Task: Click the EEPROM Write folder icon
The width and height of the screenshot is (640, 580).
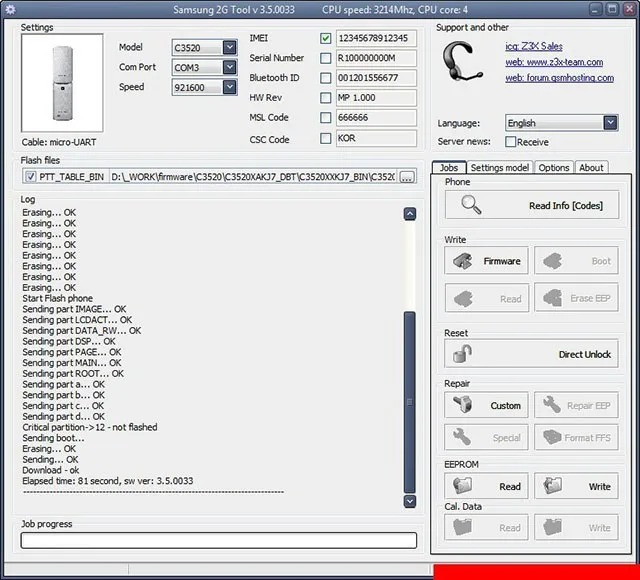Action: point(553,486)
